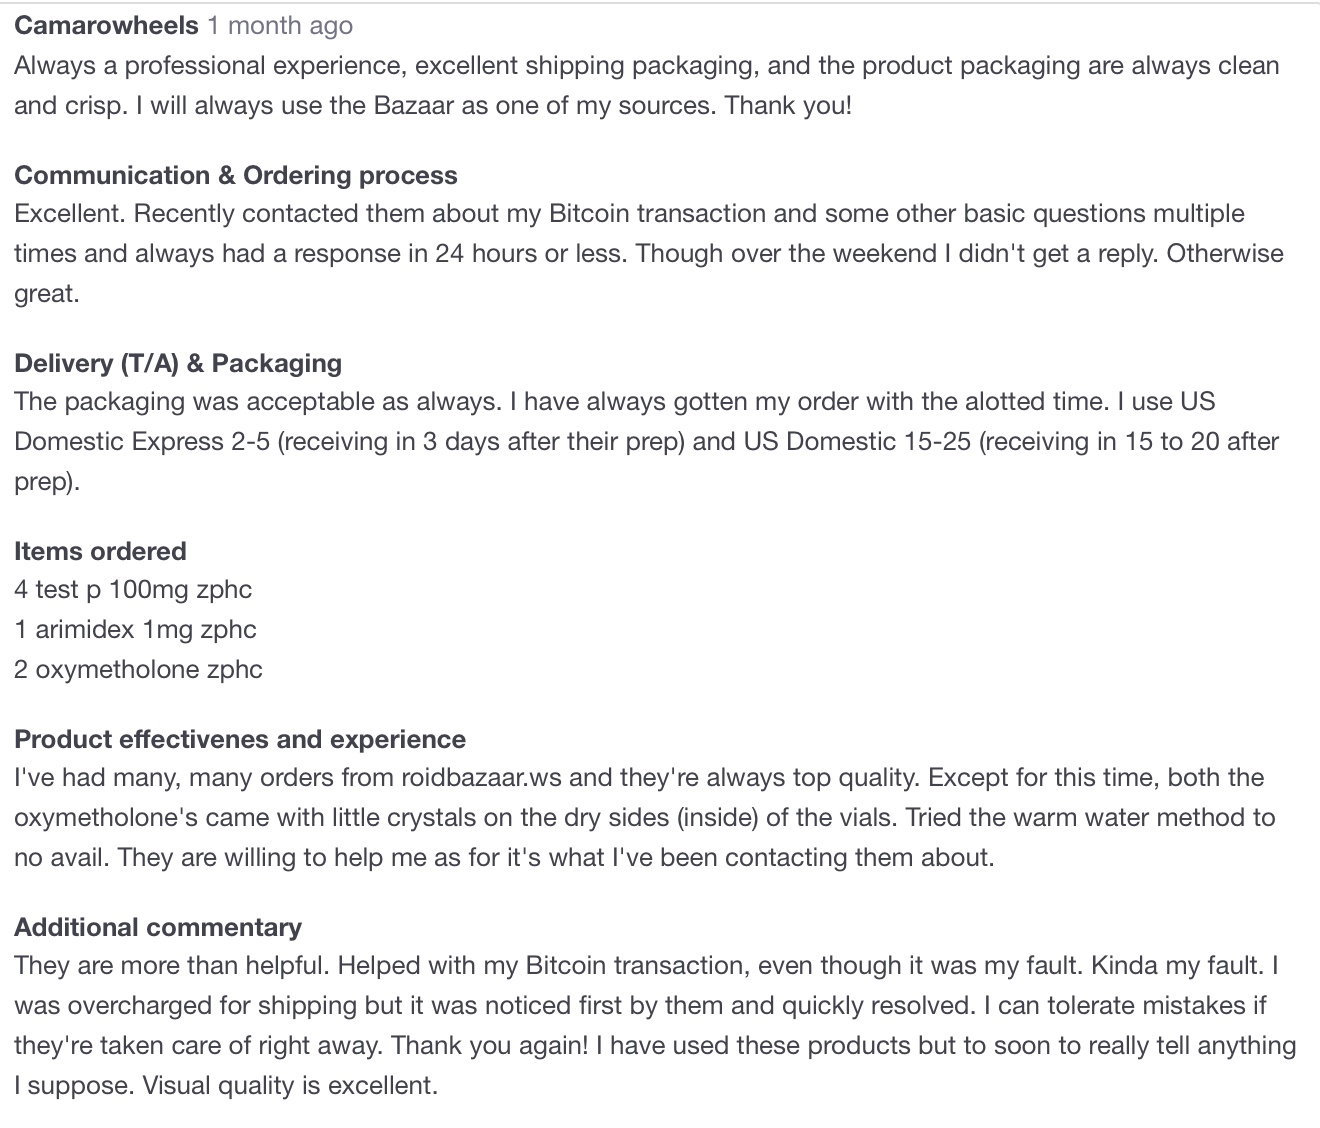Viewport: 1320px width, 1128px height.
Task: Click the "US Domestic 15-25" text
Action: tap(857, 442)
